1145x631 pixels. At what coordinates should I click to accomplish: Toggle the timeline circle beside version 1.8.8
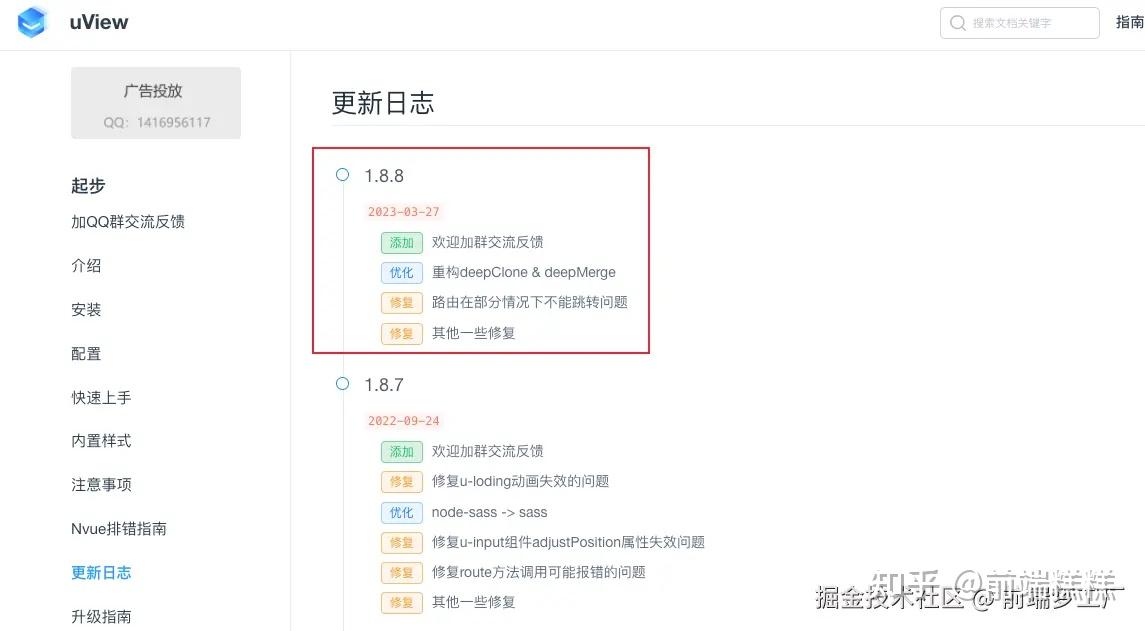[342, 174]
